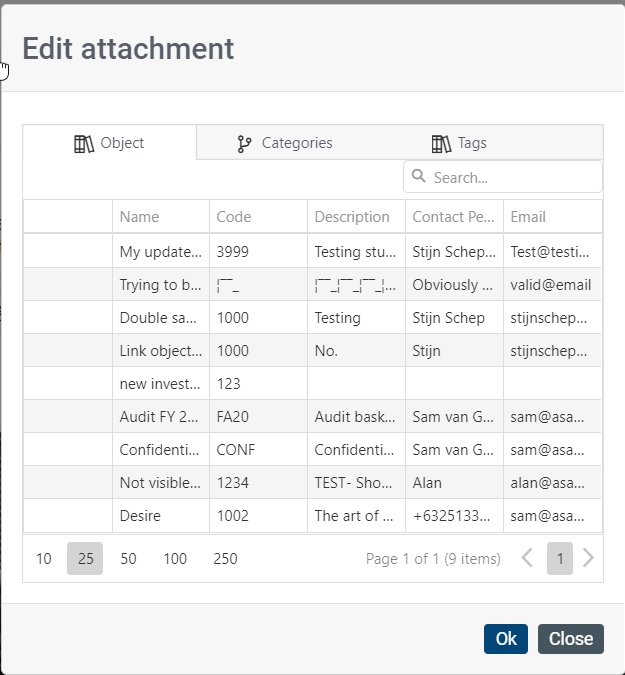Focus the Search input field
The width and height of the screenshot is (625, 675).
(503, 177)
